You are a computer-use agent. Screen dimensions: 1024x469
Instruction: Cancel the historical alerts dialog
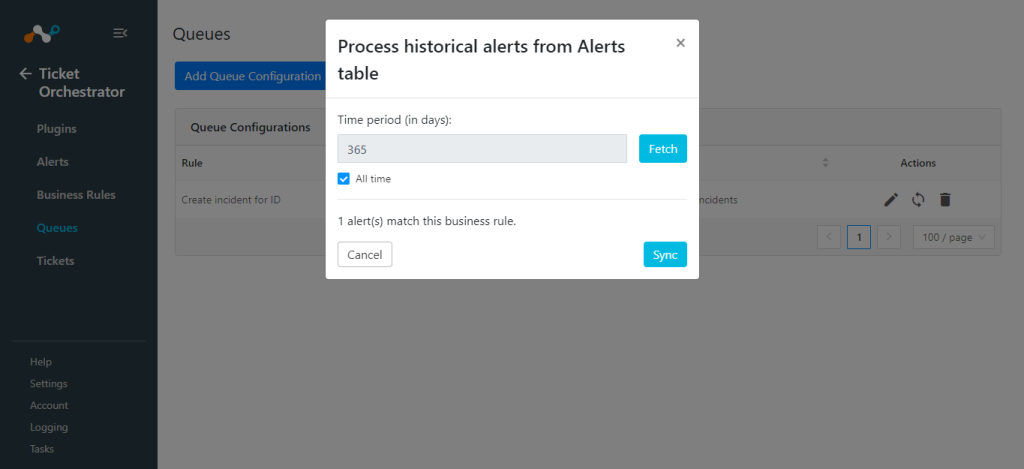pyautogui.click(x=364, y=255)
